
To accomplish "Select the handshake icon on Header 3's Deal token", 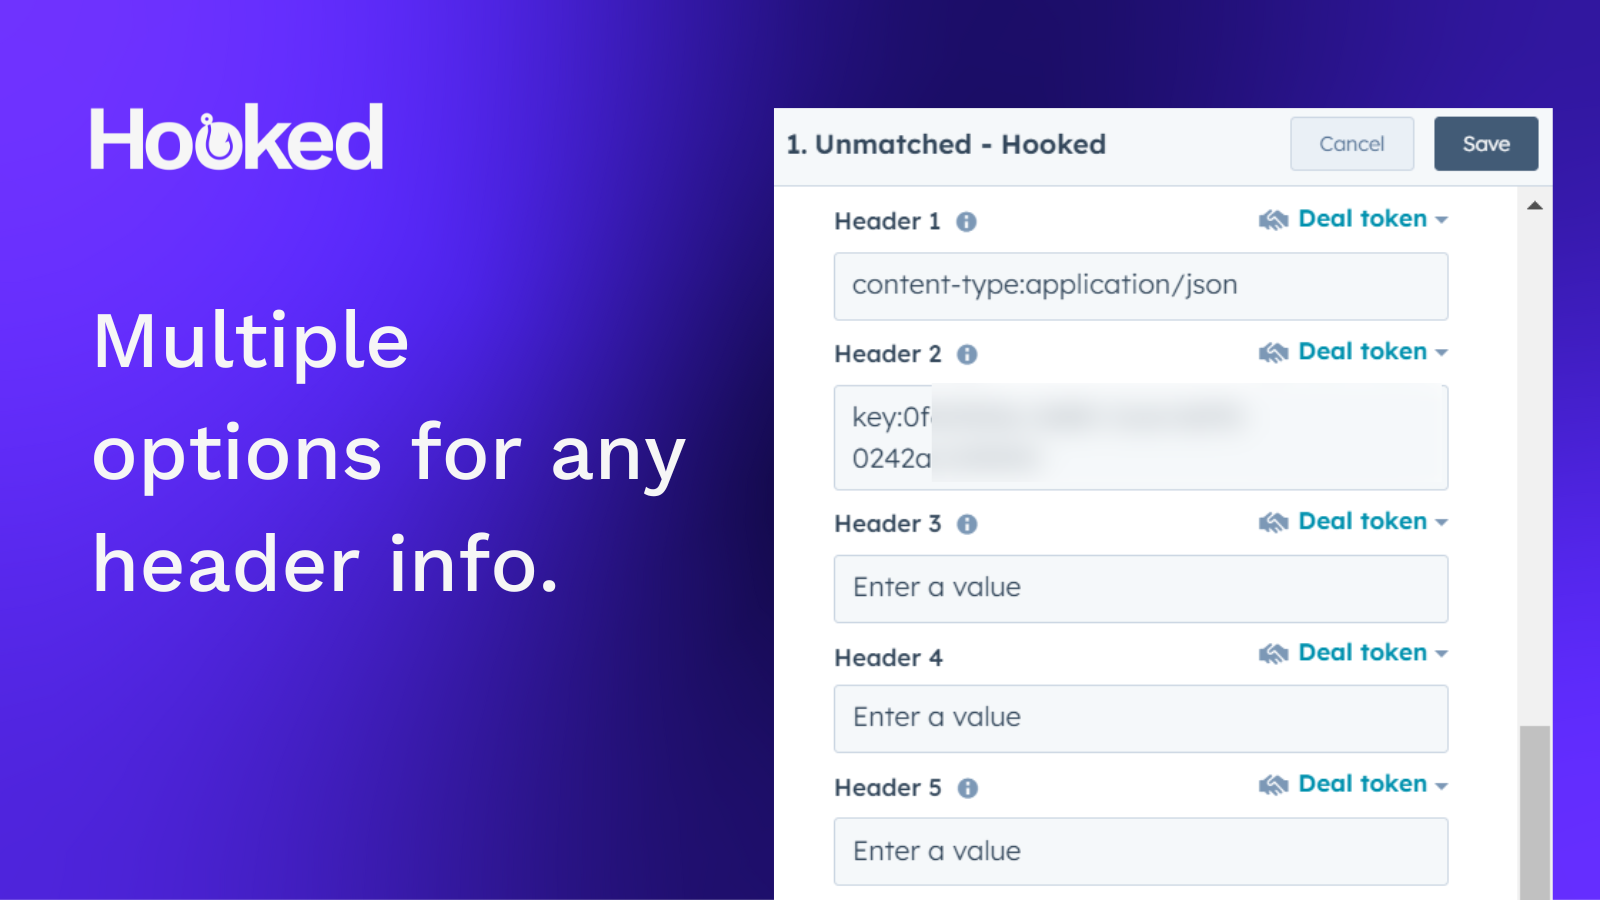I will [x=1272, y=521].
